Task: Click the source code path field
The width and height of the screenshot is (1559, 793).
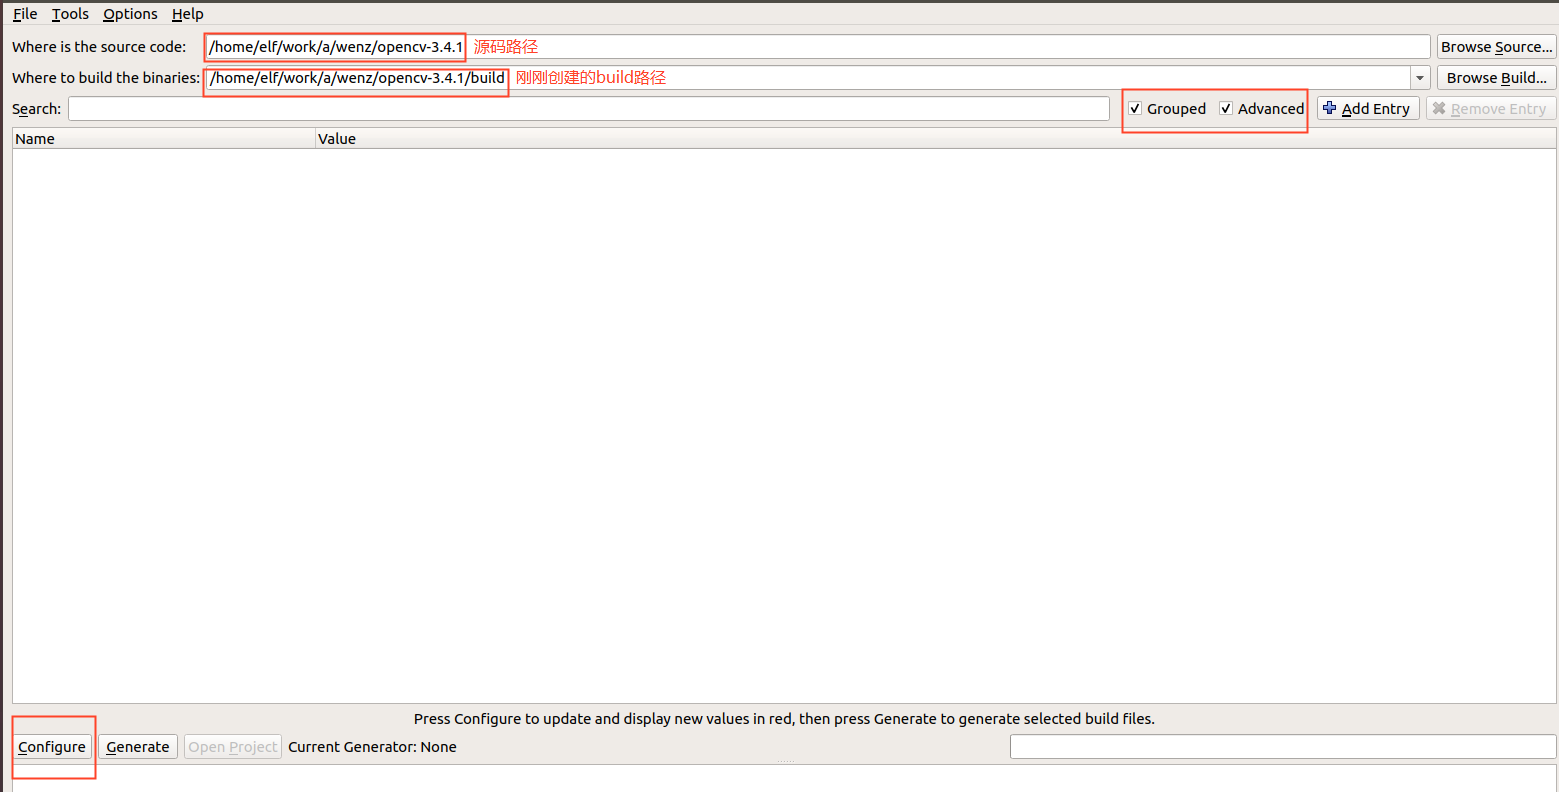Action: click(817, 47)
